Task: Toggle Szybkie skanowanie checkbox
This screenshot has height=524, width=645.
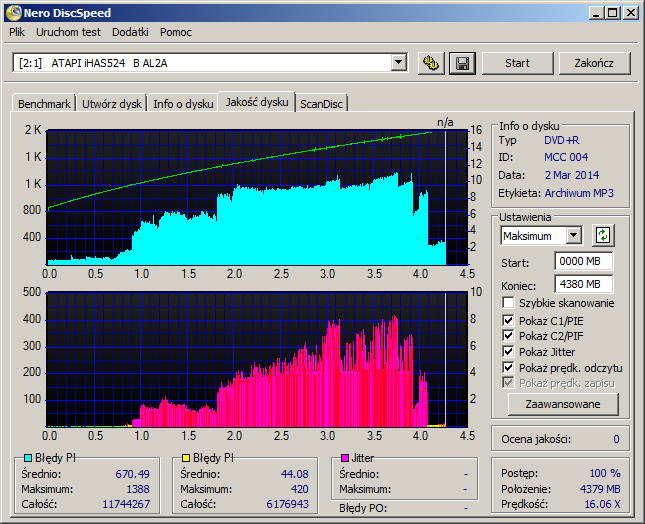Action: tap(508, 303)
